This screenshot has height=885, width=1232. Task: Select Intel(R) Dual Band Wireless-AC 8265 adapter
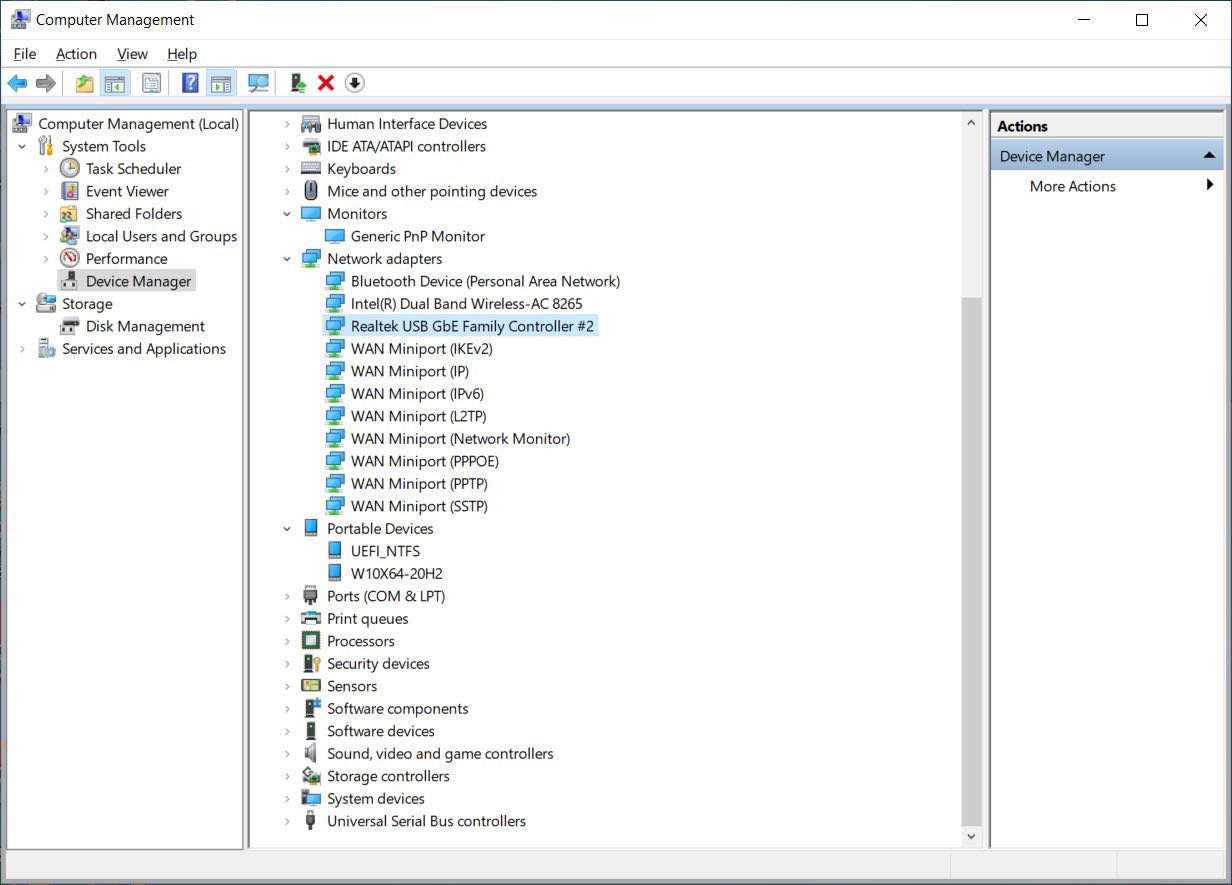466,304
